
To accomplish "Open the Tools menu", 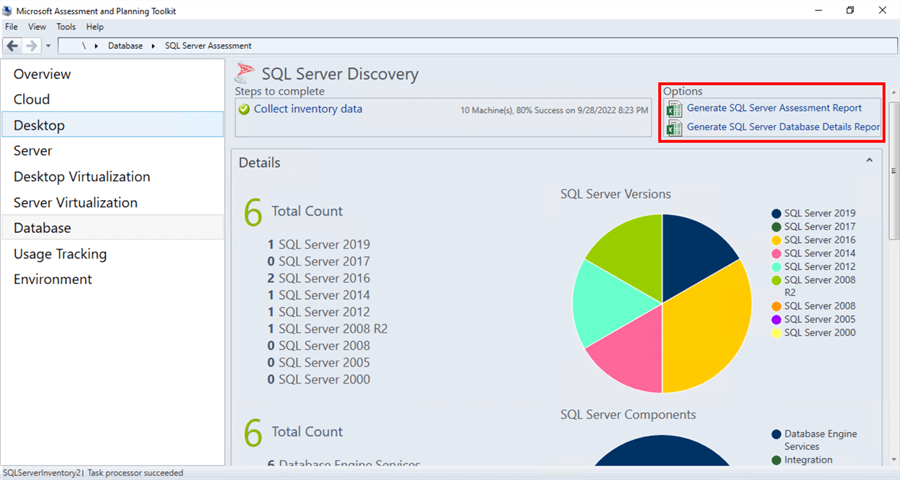I will pos(66,27).
